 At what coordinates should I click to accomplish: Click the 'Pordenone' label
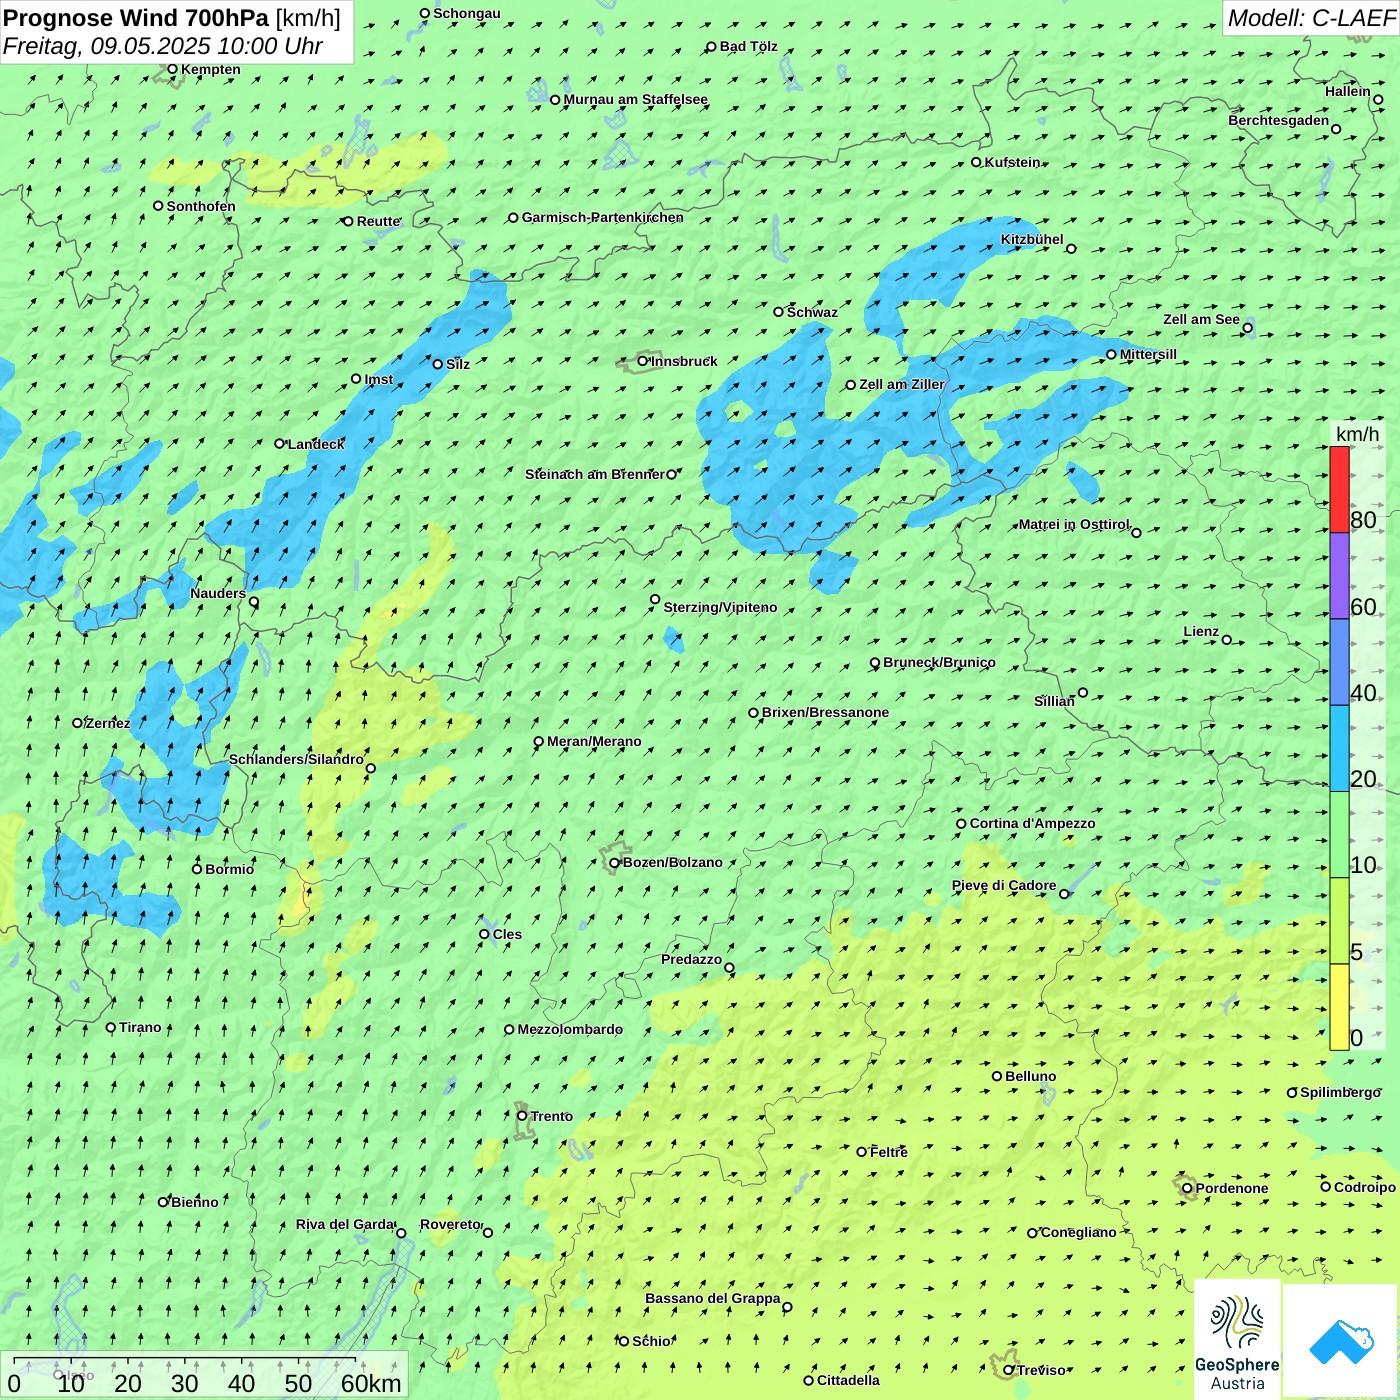(1232, 1188)
